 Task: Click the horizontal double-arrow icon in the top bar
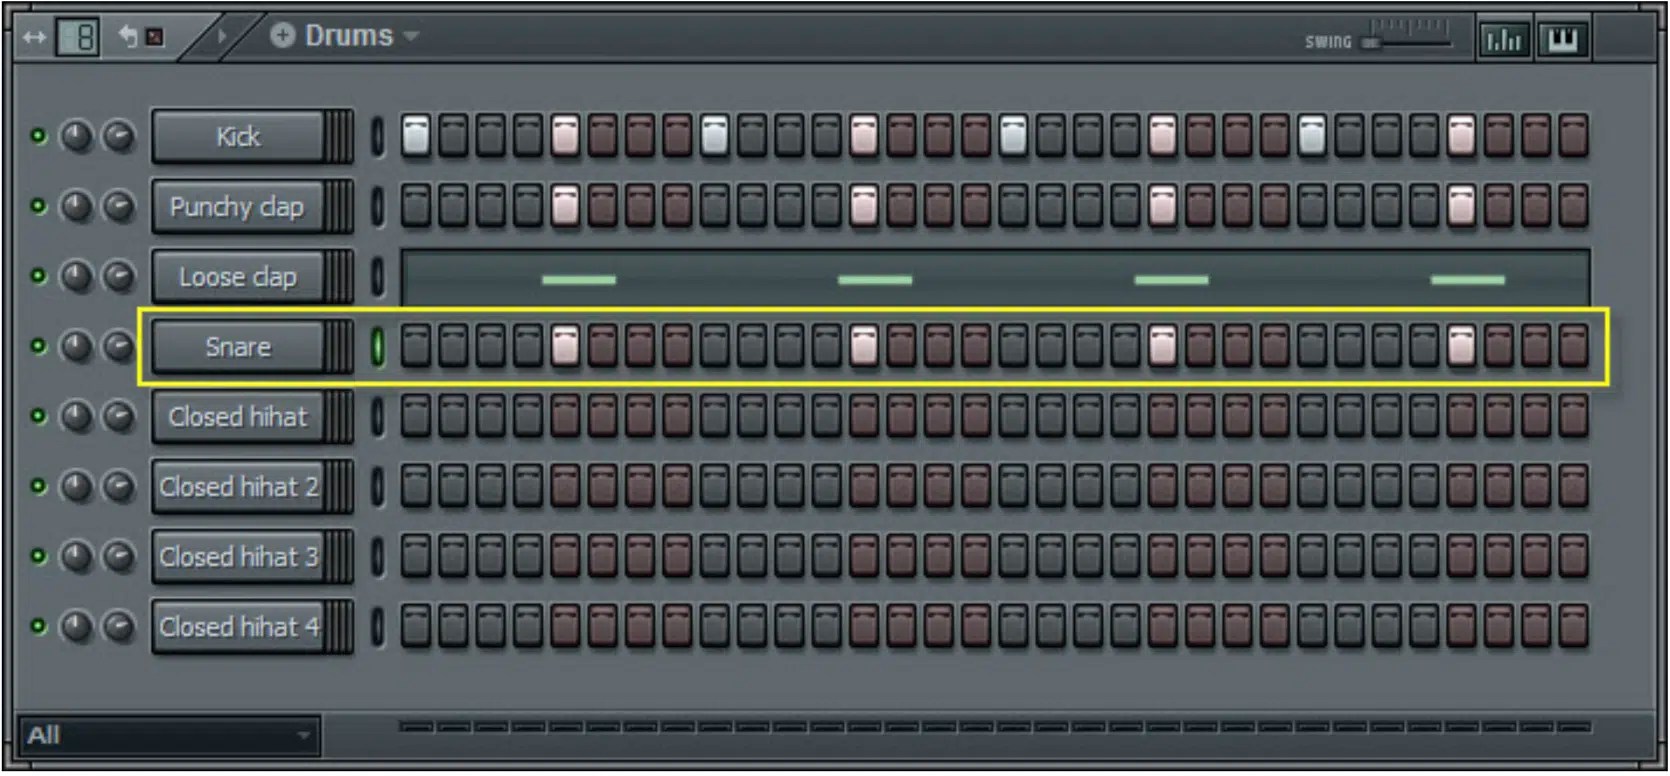(34, 38)
